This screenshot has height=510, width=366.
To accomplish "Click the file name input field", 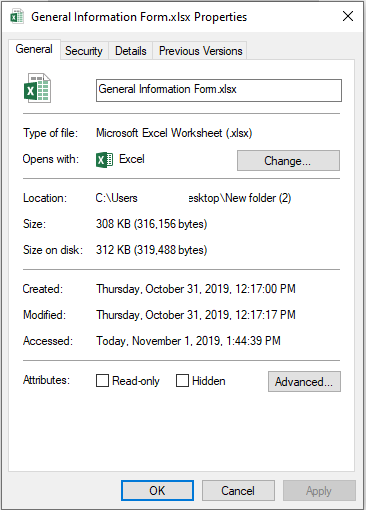I will (x=219, y=90).
